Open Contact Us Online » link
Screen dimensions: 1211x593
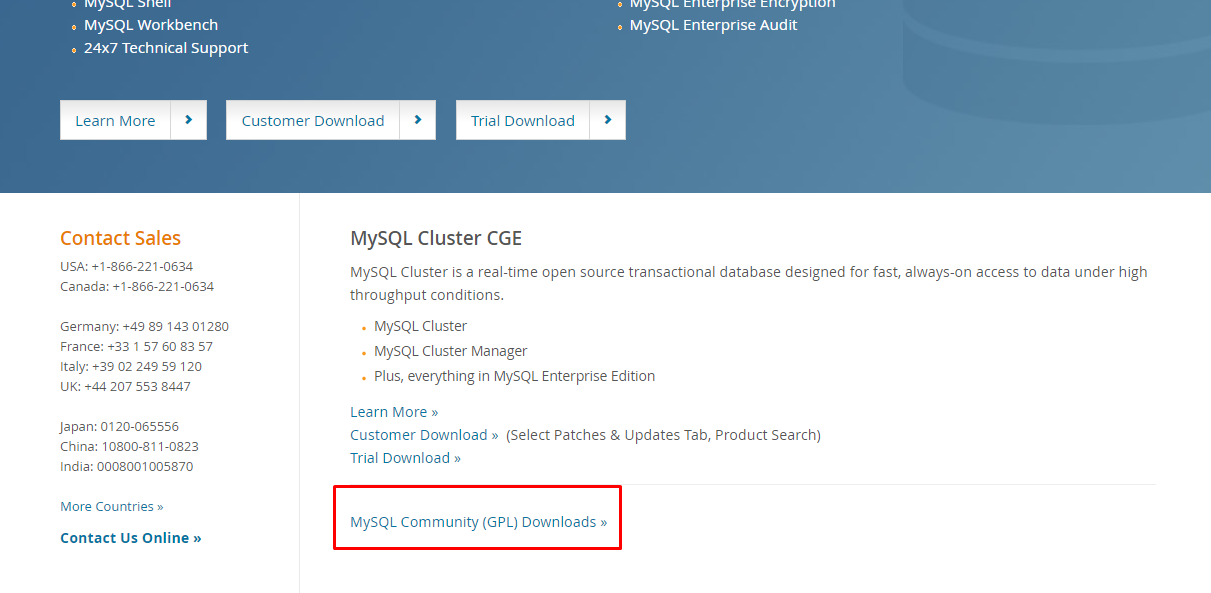click(x=130, y=538)
